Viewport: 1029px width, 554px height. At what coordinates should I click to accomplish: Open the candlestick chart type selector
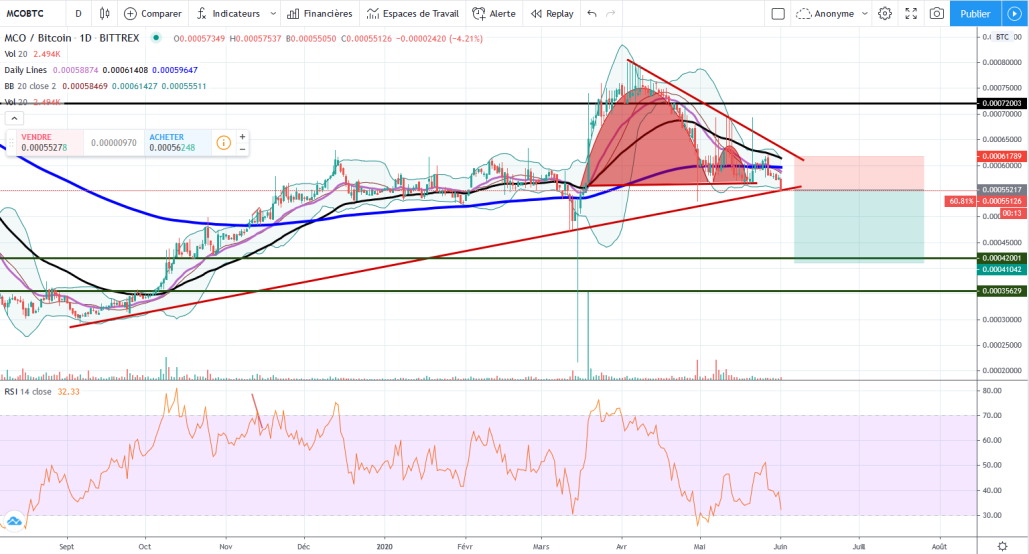[104, 13]
